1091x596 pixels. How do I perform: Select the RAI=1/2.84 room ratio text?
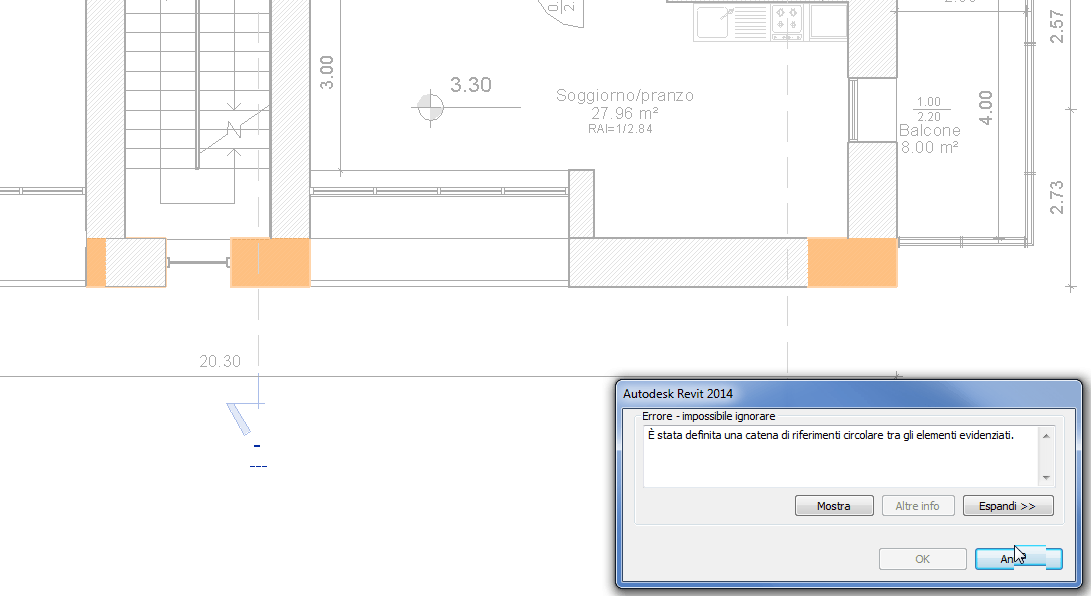click(620, 129)
